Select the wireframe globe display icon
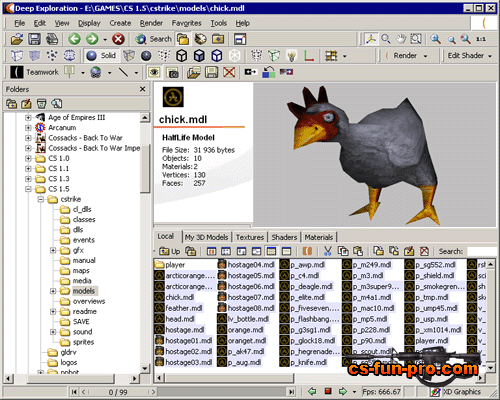 [x=69, y=55]
